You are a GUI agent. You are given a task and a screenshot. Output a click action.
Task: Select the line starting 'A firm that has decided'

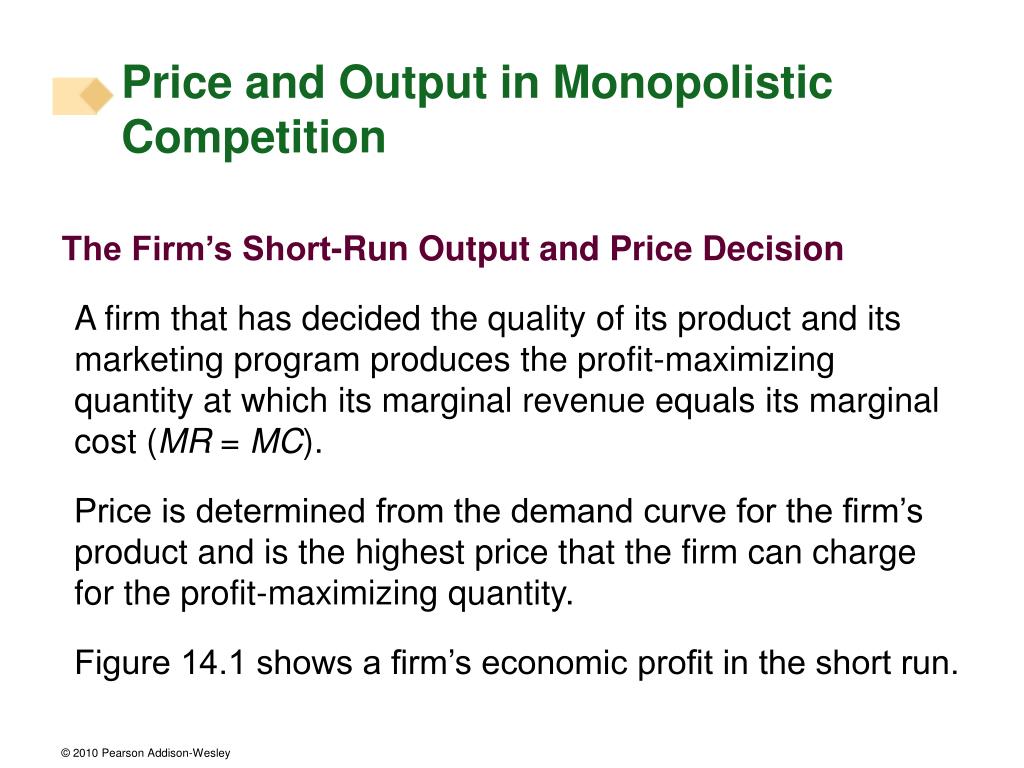pos(487,319)
